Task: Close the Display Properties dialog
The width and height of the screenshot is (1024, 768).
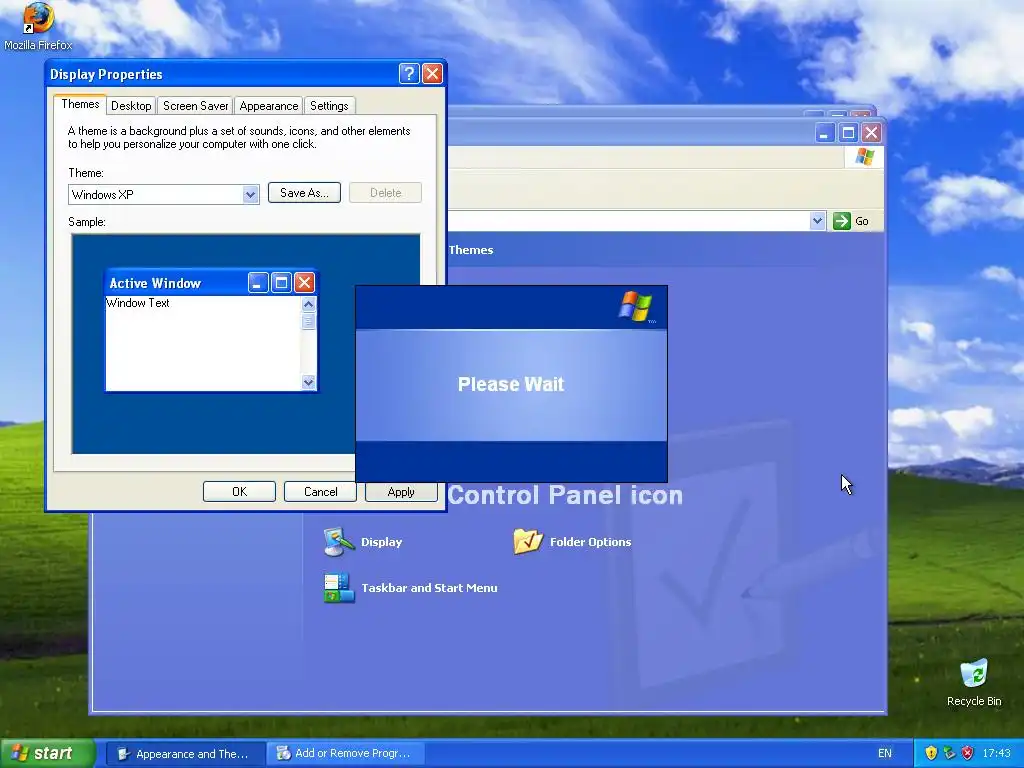Action: tap(432, 74)
